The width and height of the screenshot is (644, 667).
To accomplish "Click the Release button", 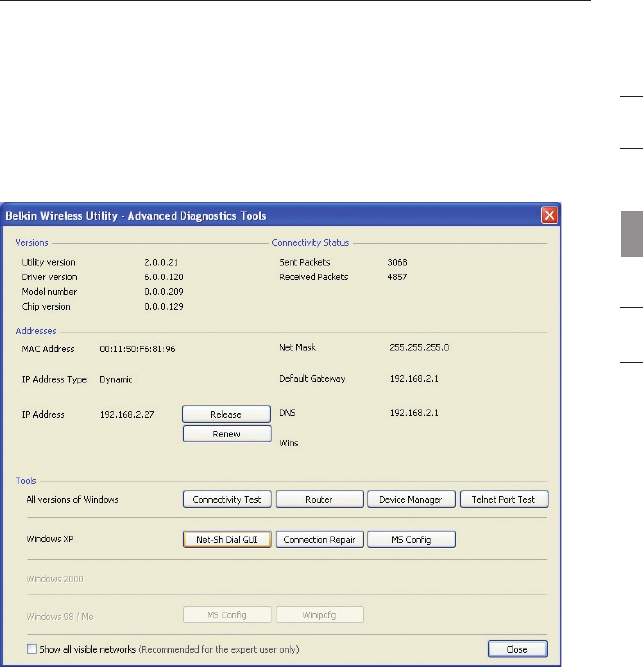I will pos(226,413).
